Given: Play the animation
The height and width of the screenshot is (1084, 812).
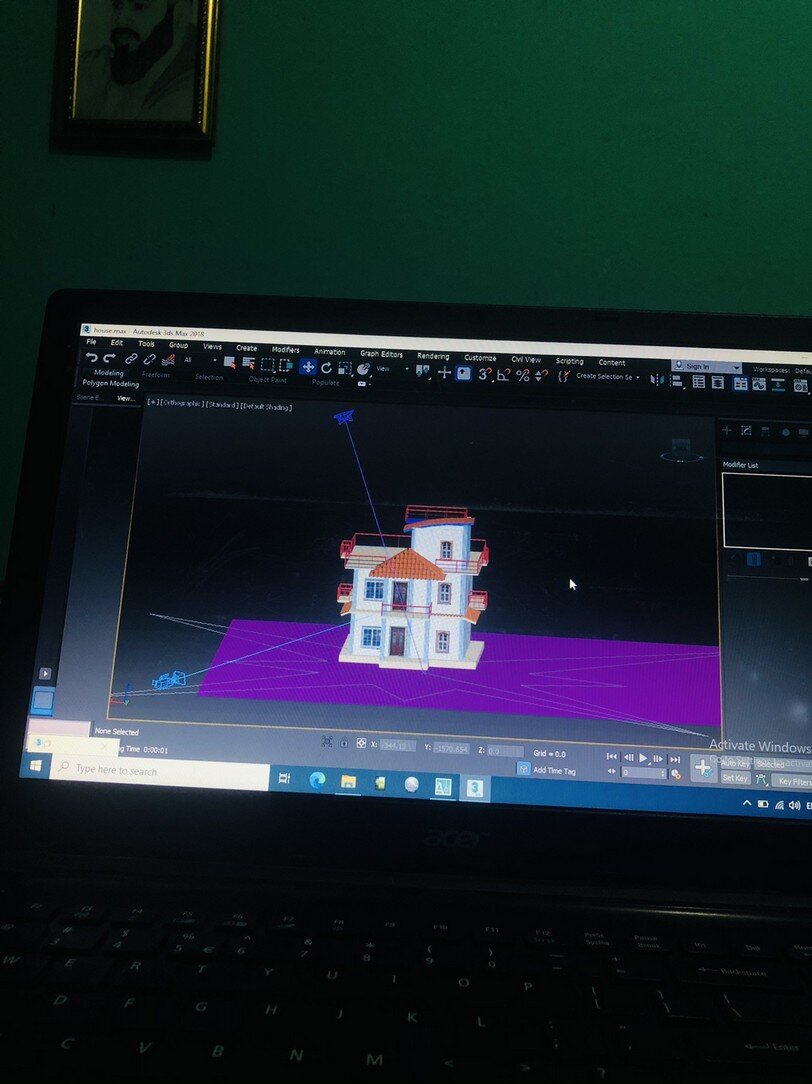Looking at the screenshot, I should (x=643, y=758).
